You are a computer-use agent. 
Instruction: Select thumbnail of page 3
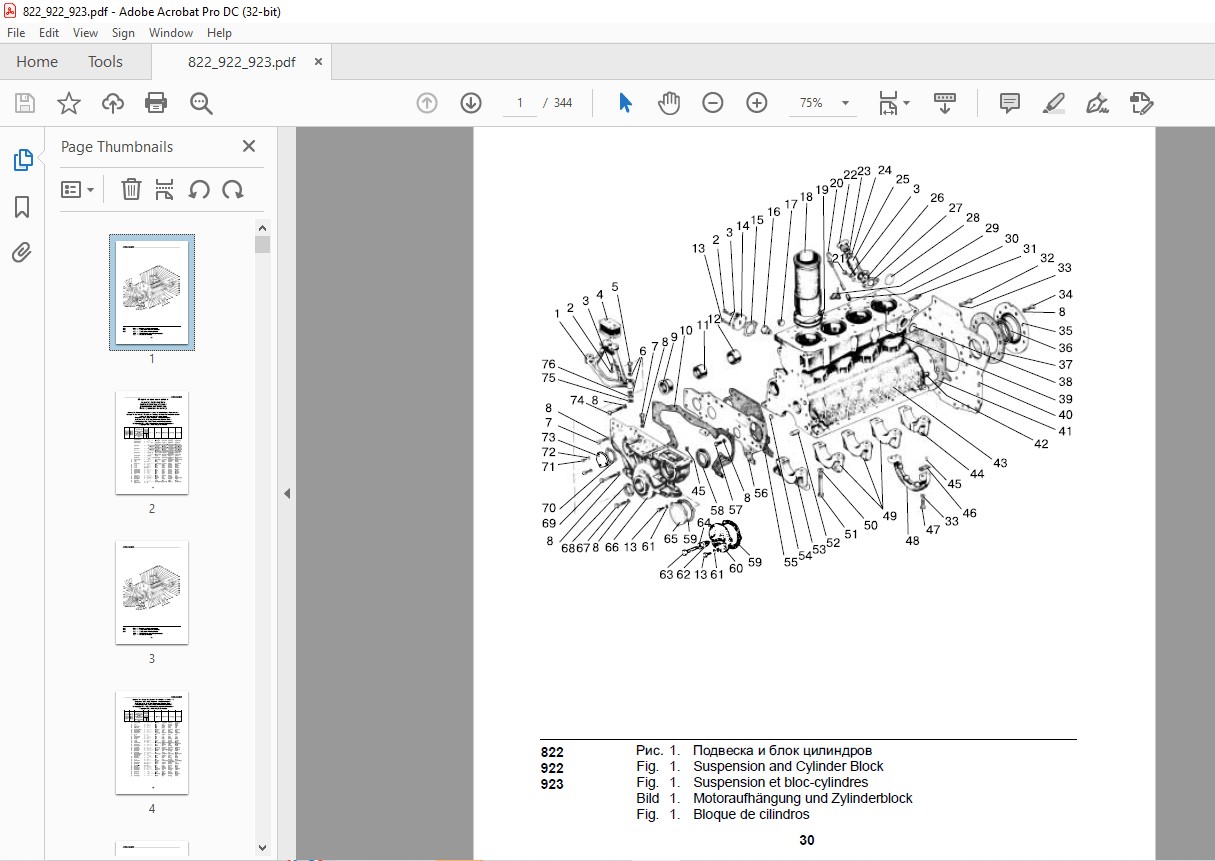pyautogui.click(x=151, y=593)
